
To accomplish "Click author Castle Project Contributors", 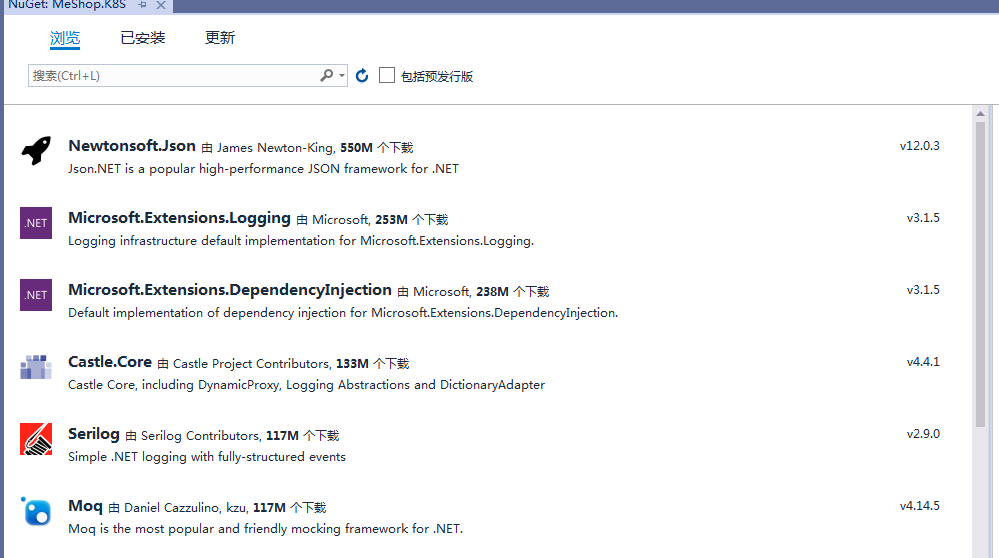I will [x=252, y=364].
